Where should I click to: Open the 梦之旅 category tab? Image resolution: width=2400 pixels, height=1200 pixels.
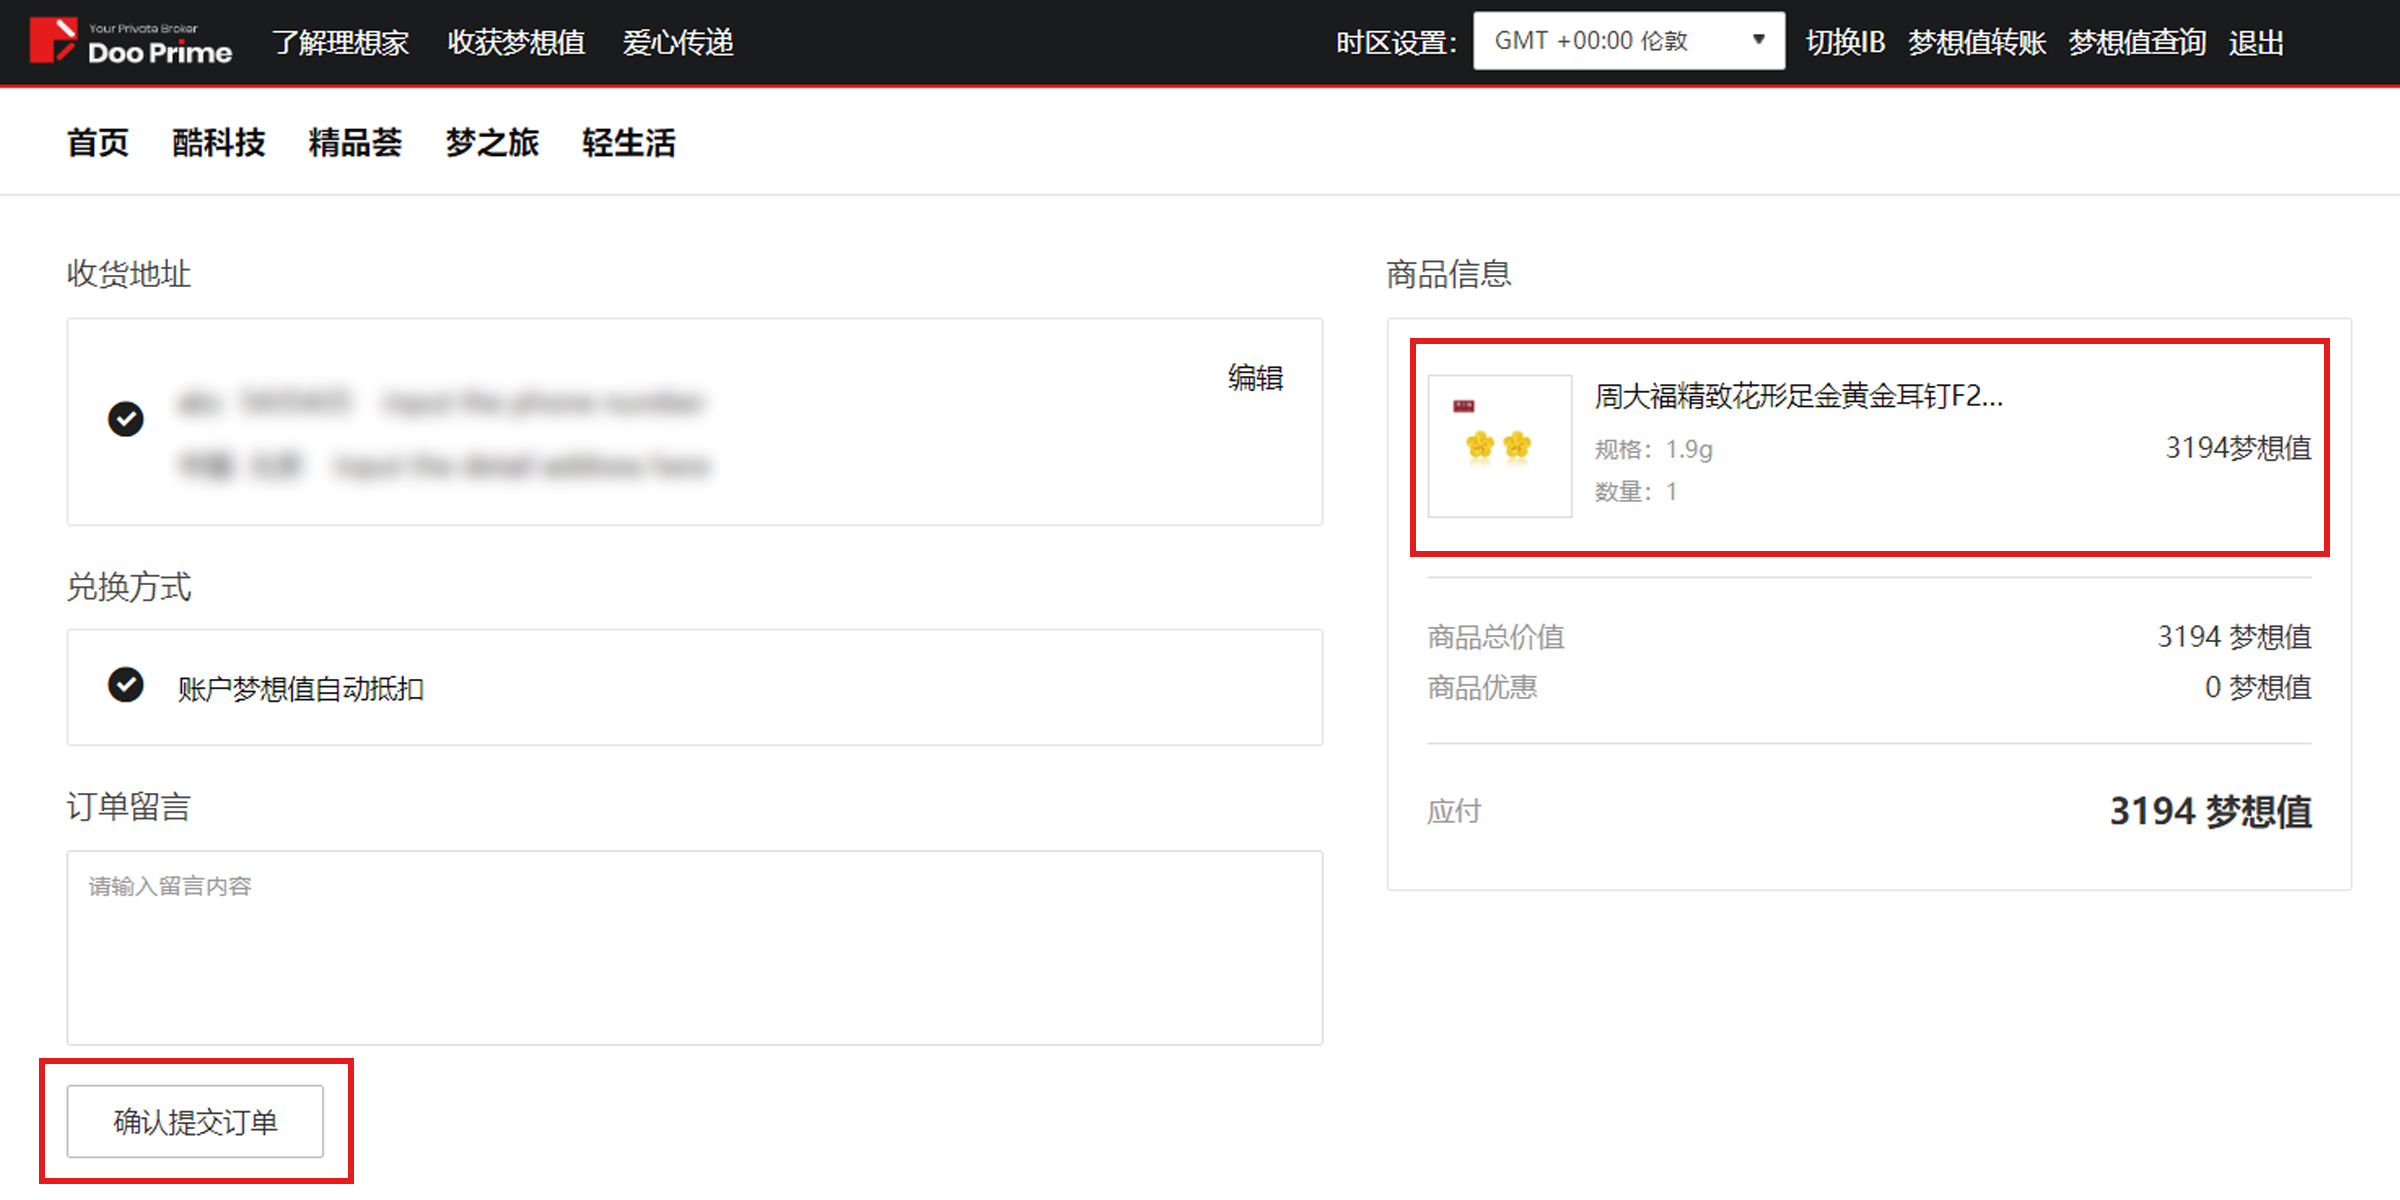point(492,143)
